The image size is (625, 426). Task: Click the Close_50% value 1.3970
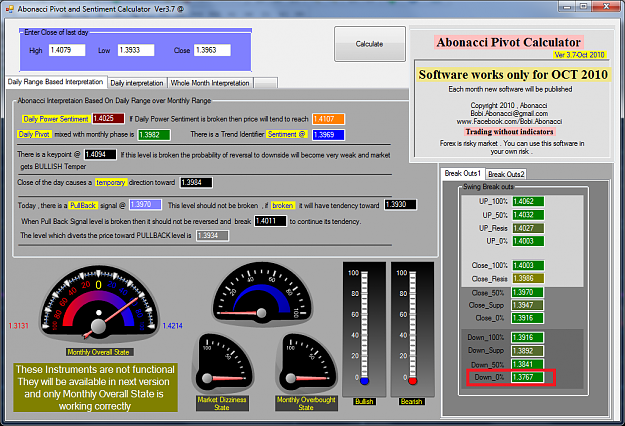[527, 293]
